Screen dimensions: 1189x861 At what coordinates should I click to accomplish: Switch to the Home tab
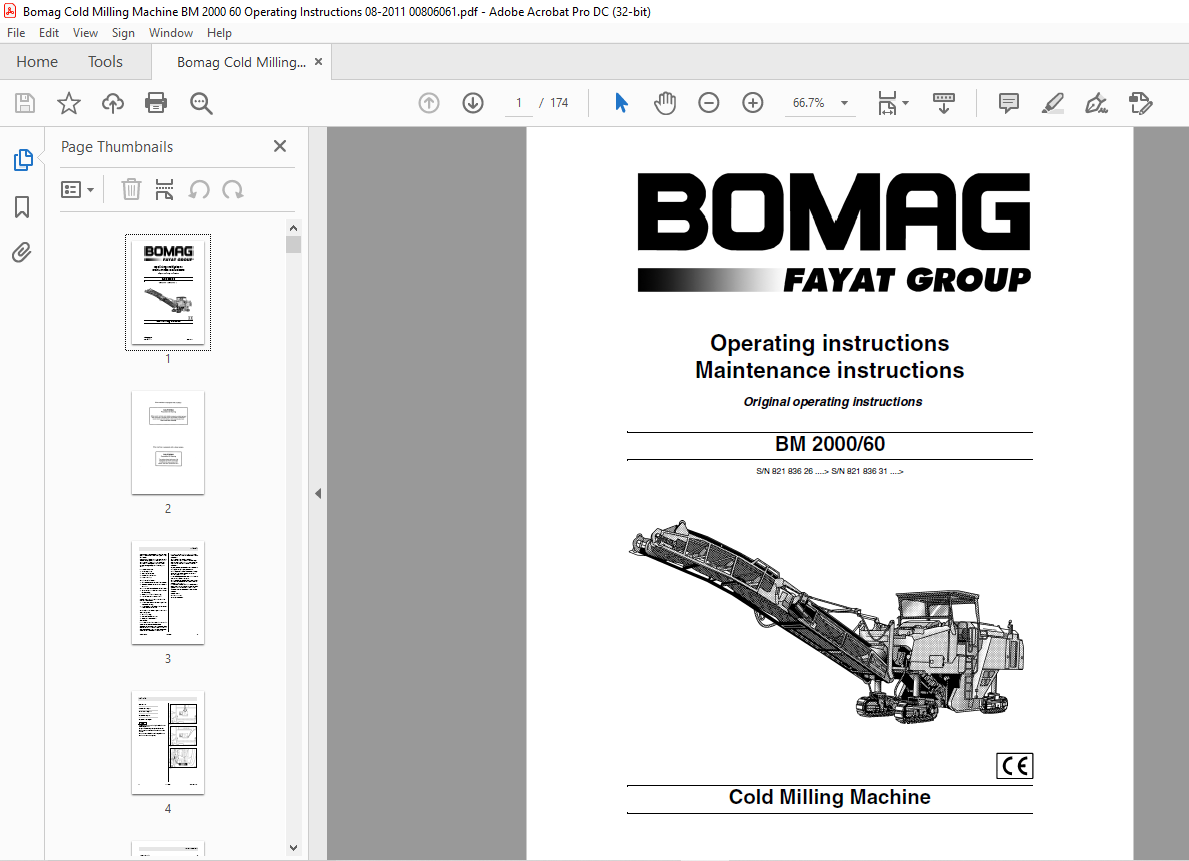[37, 61]
